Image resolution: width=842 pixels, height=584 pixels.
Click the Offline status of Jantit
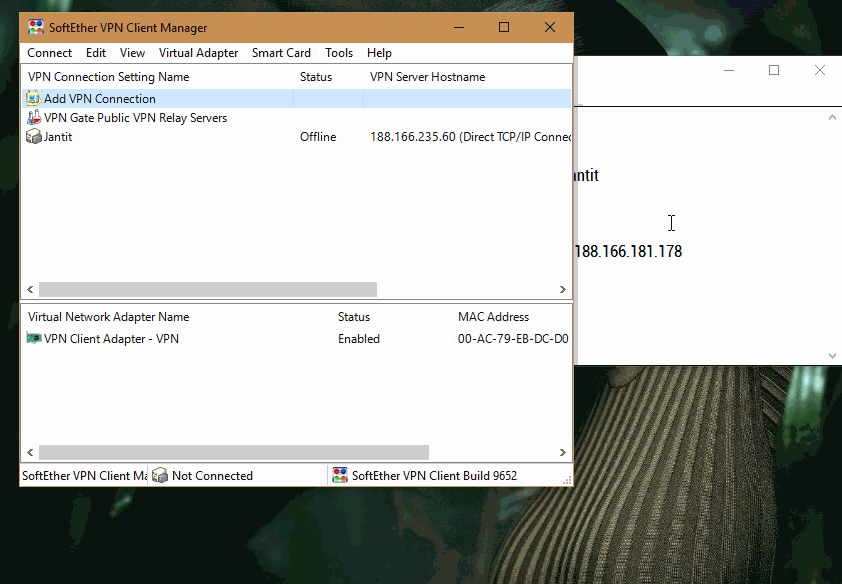click(318, 137)
